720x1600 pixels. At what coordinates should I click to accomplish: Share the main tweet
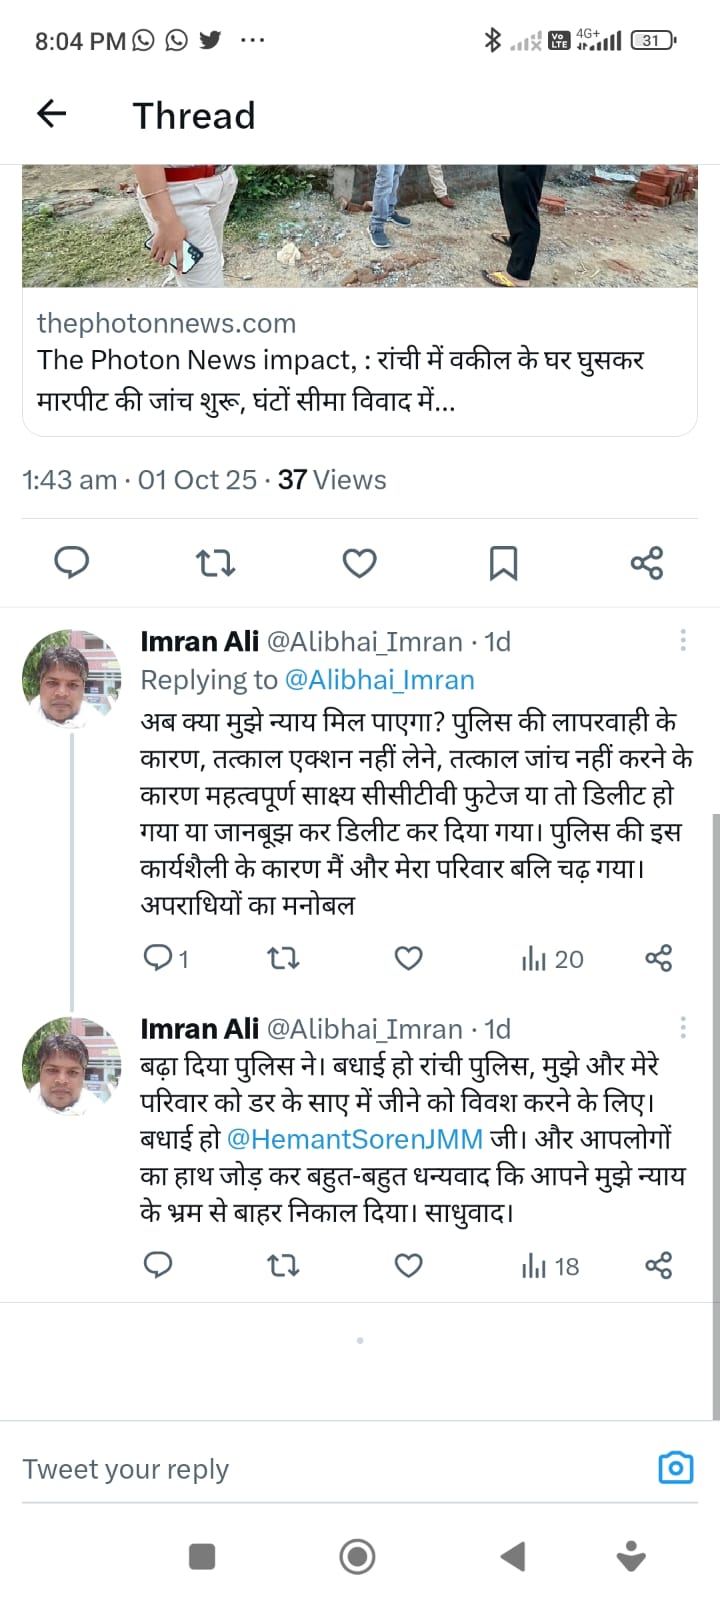[x=647, y=563]
